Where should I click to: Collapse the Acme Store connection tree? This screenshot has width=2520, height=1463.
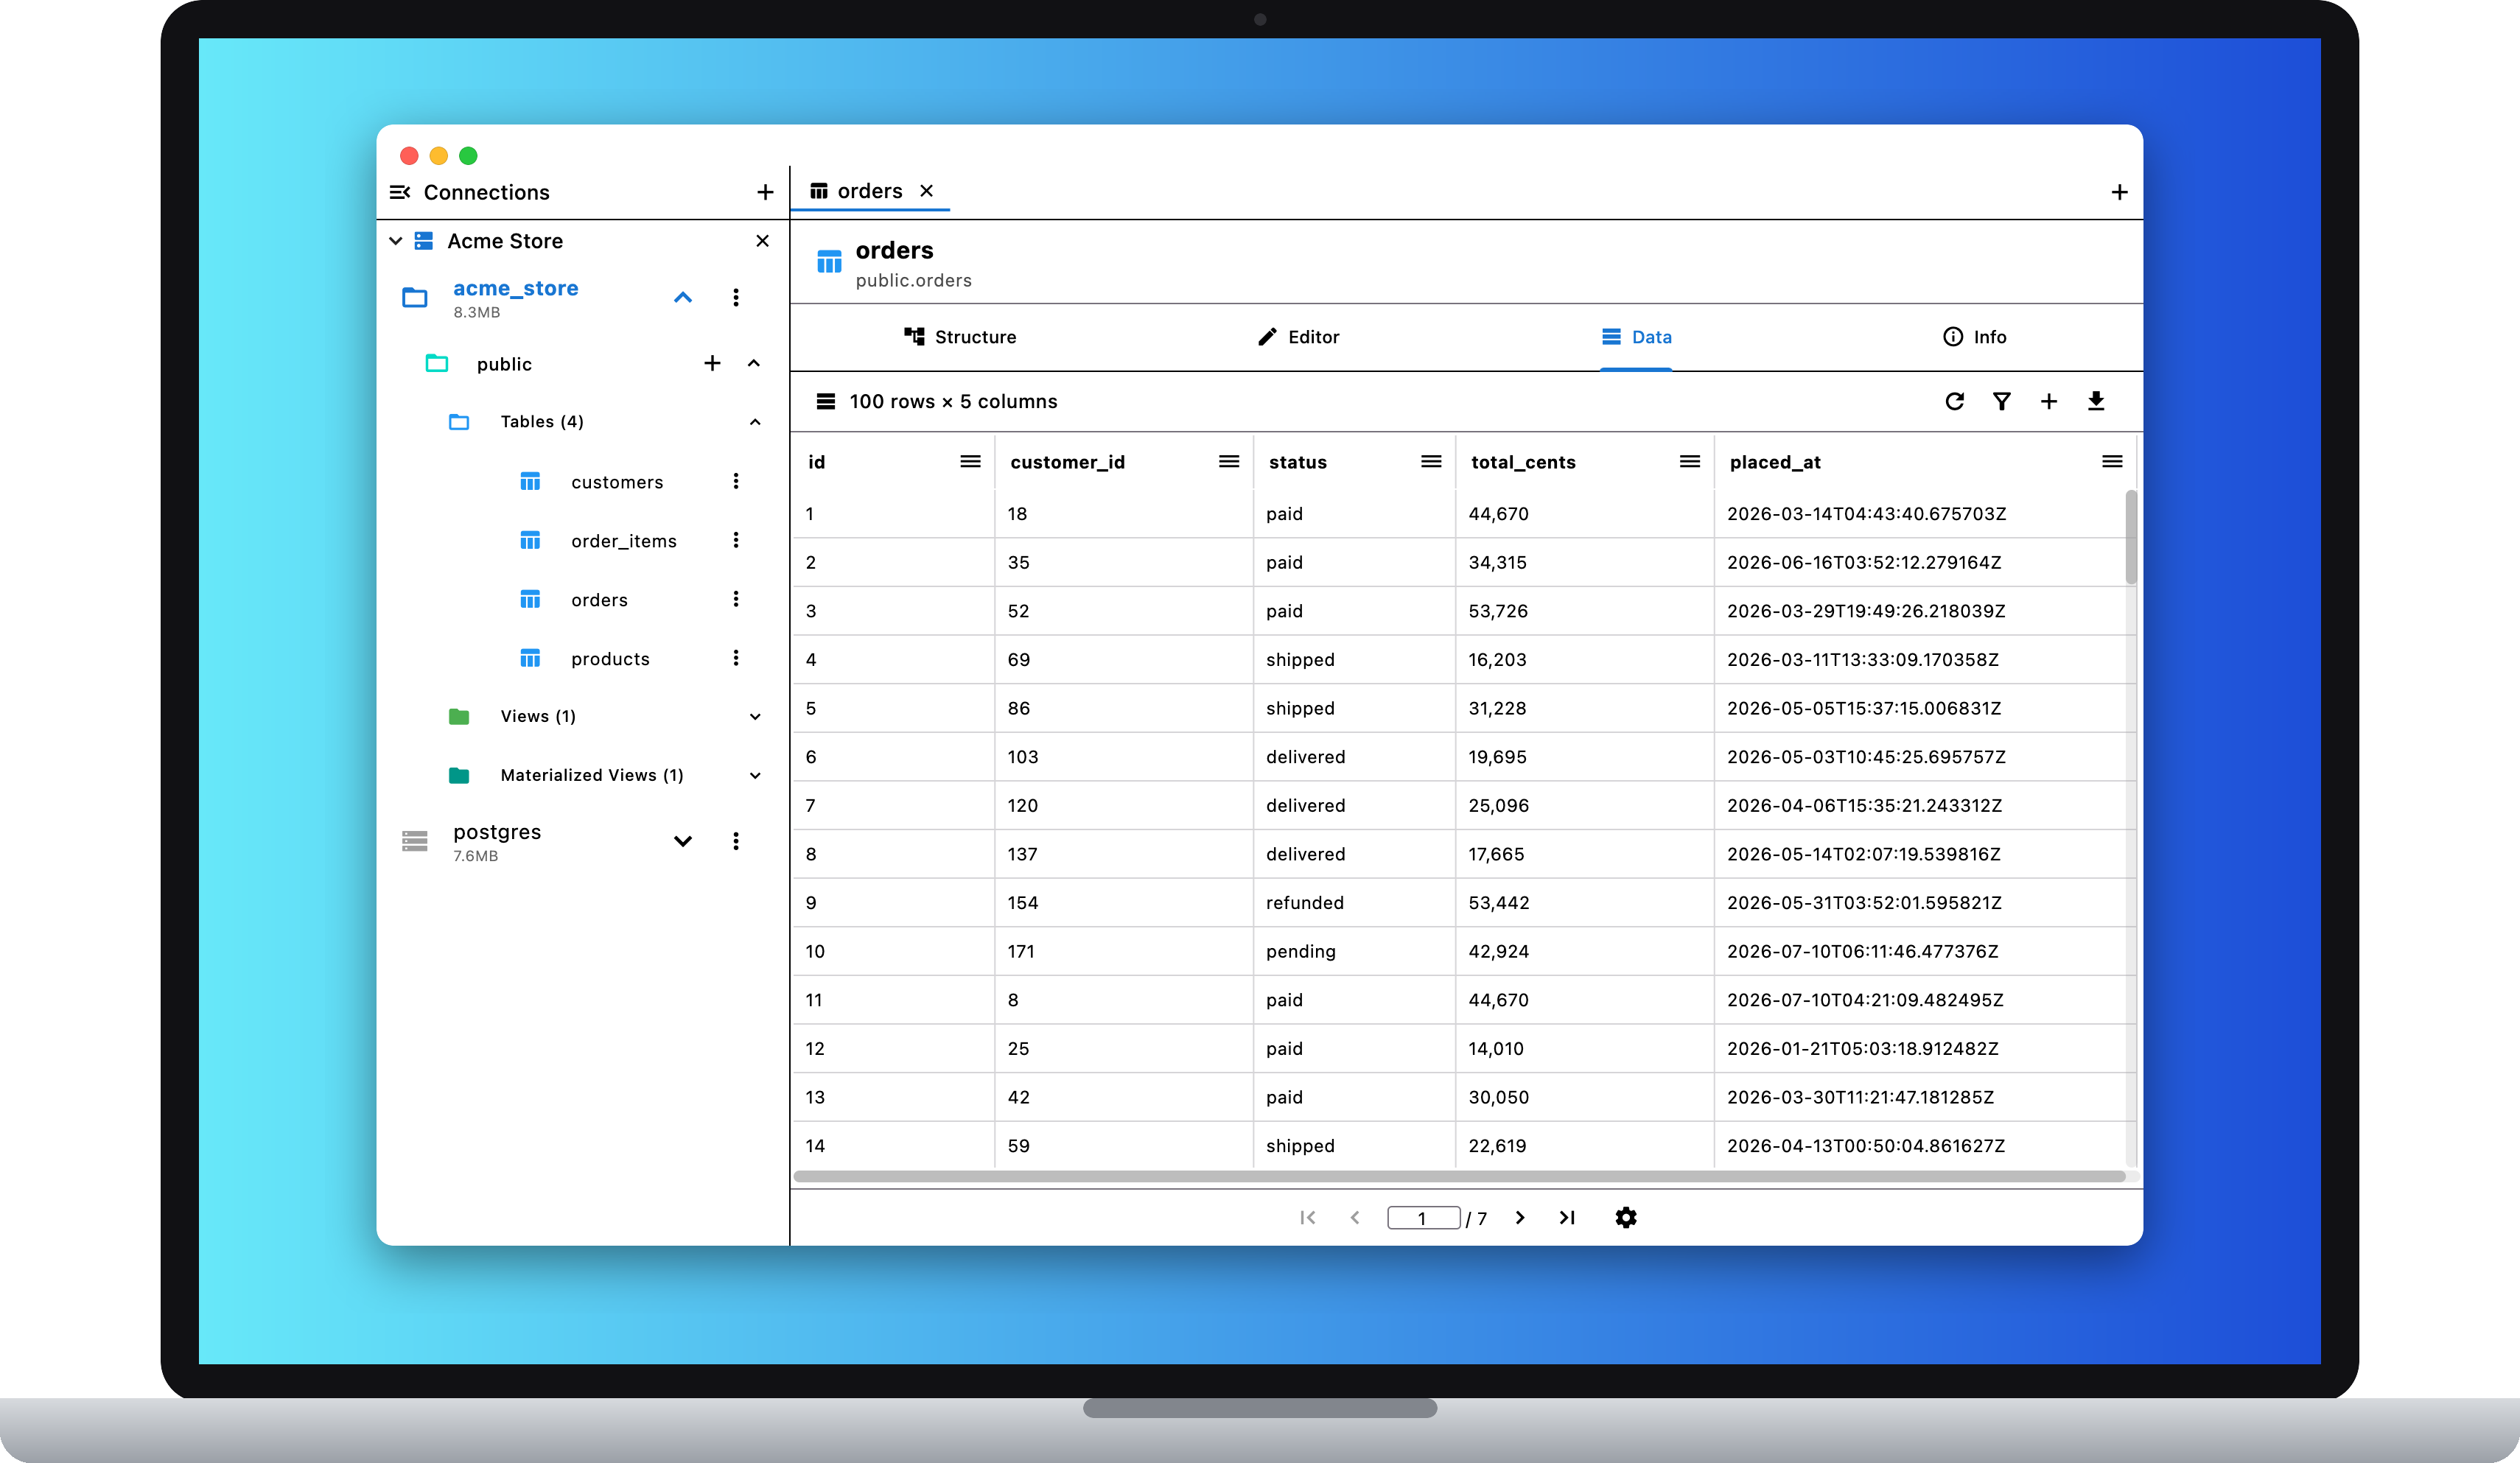pyautogui.click(x=396, y=241)
